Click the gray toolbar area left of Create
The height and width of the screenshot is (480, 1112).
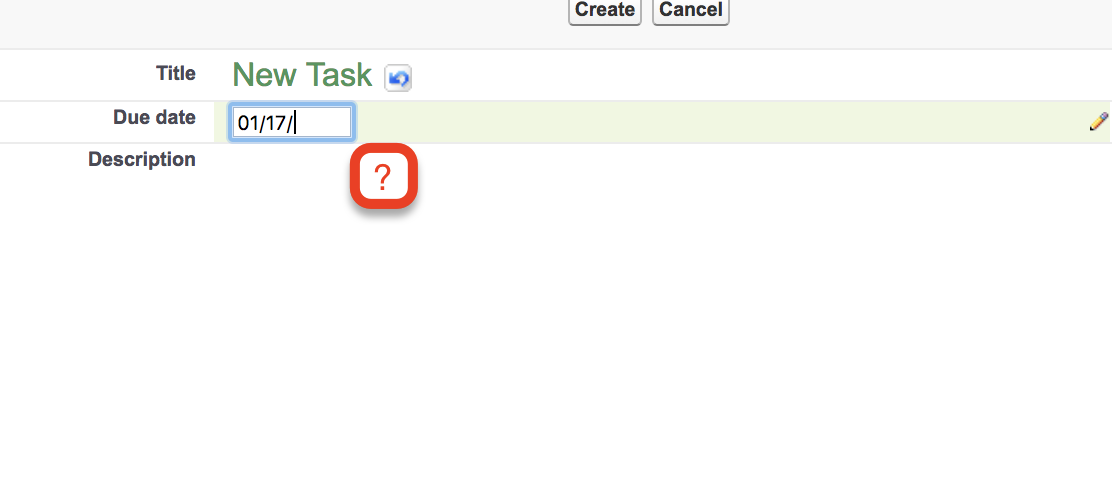pos(300,20)
